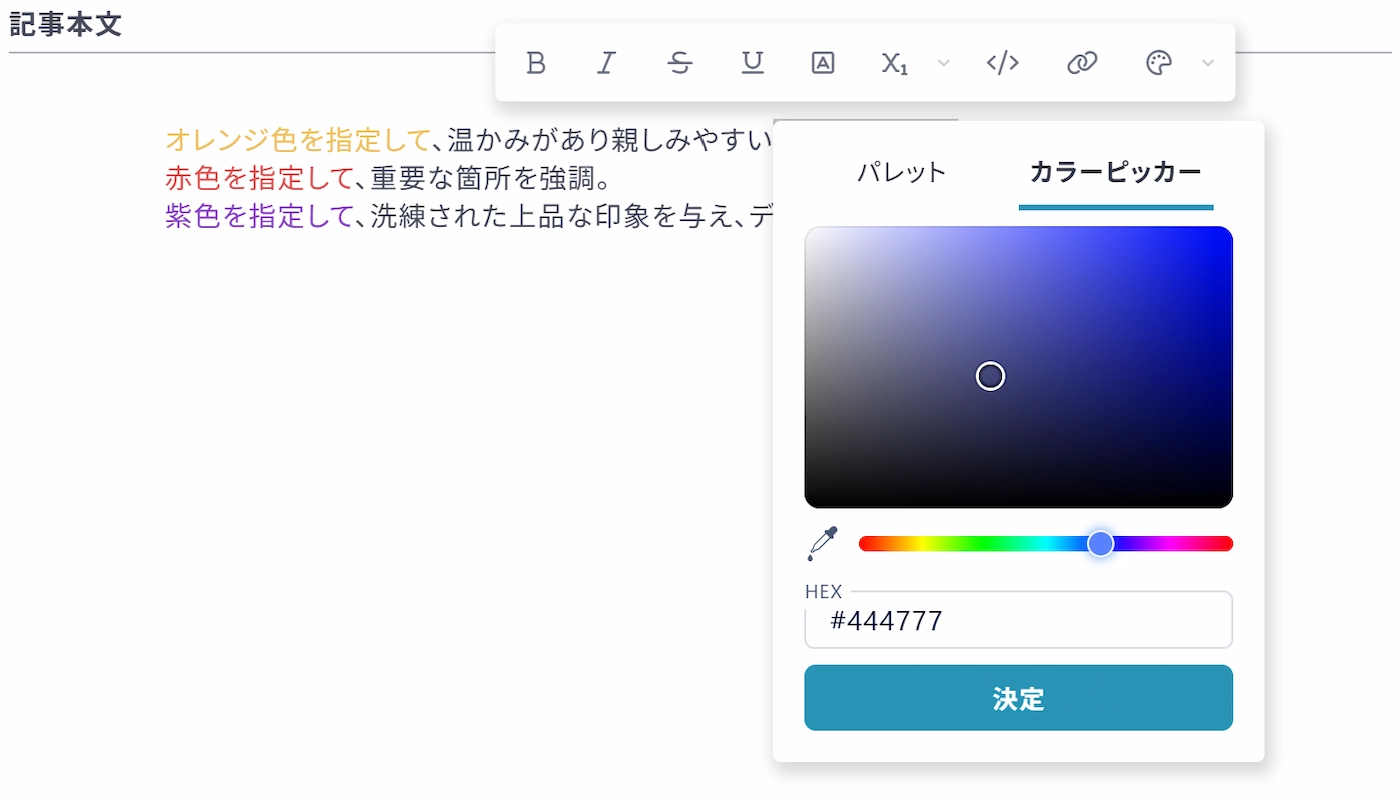Viewport: 1400px width, 799px height.
Task: Click the purple text 紫色を指定して
Action: point(260,215)
